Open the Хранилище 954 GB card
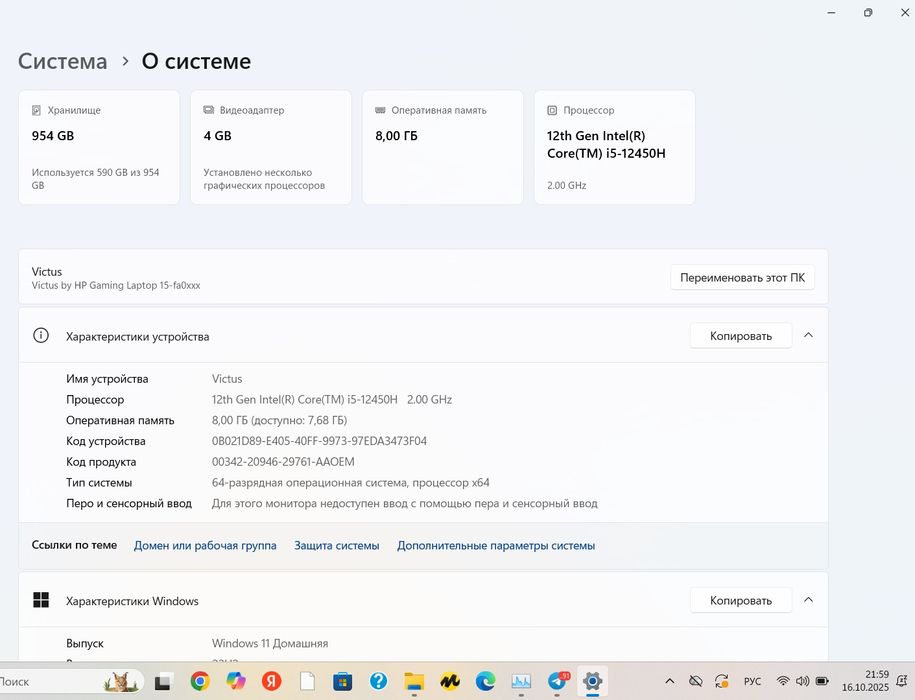The image size is (915, 700). coord(99,147)
